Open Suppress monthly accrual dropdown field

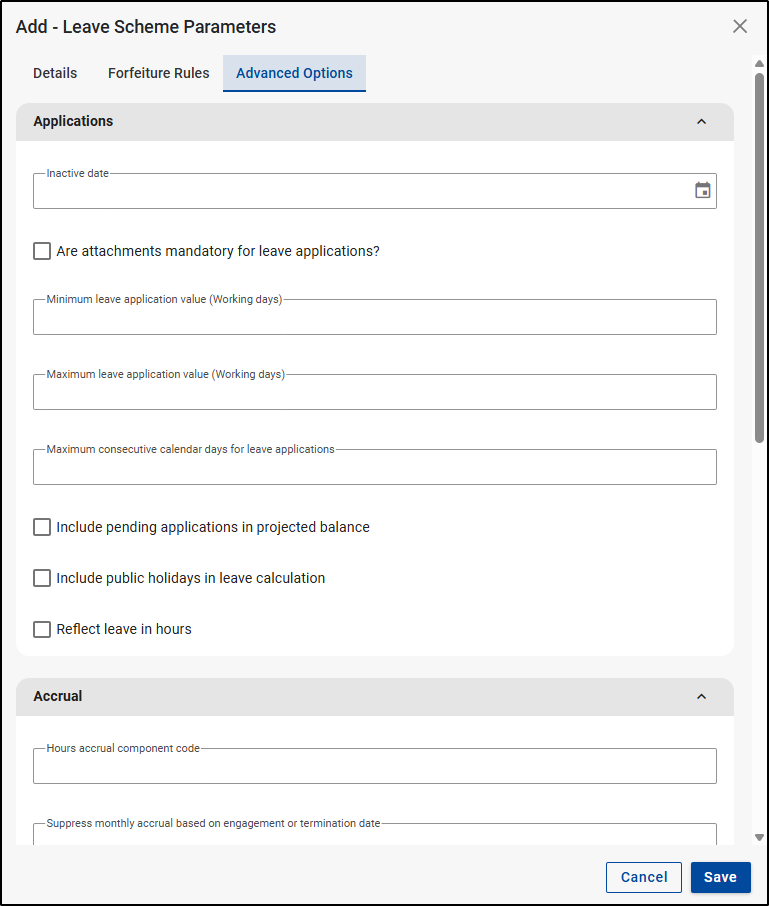(374, 835)
